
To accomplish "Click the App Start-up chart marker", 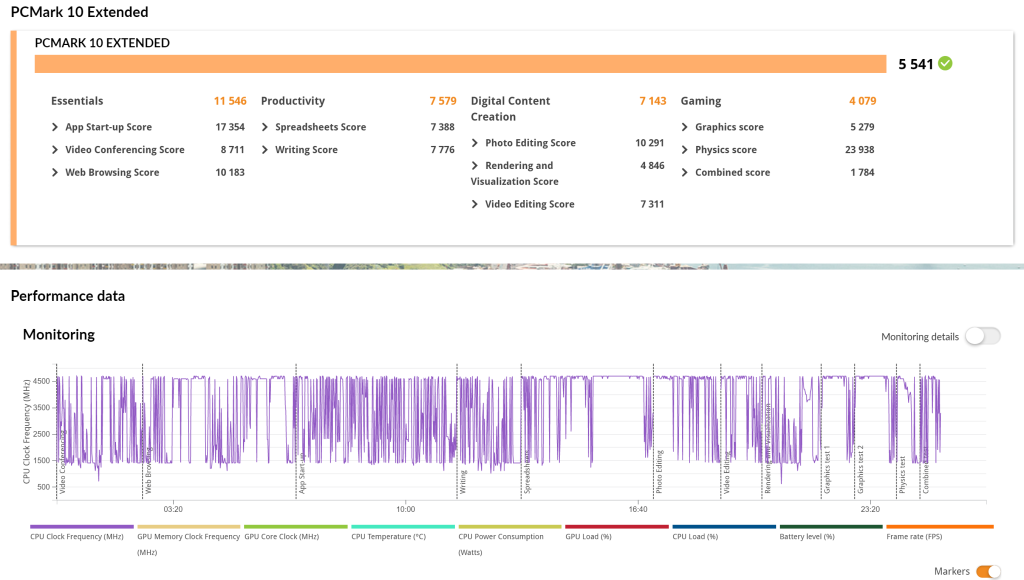I will tap(302, 474).
